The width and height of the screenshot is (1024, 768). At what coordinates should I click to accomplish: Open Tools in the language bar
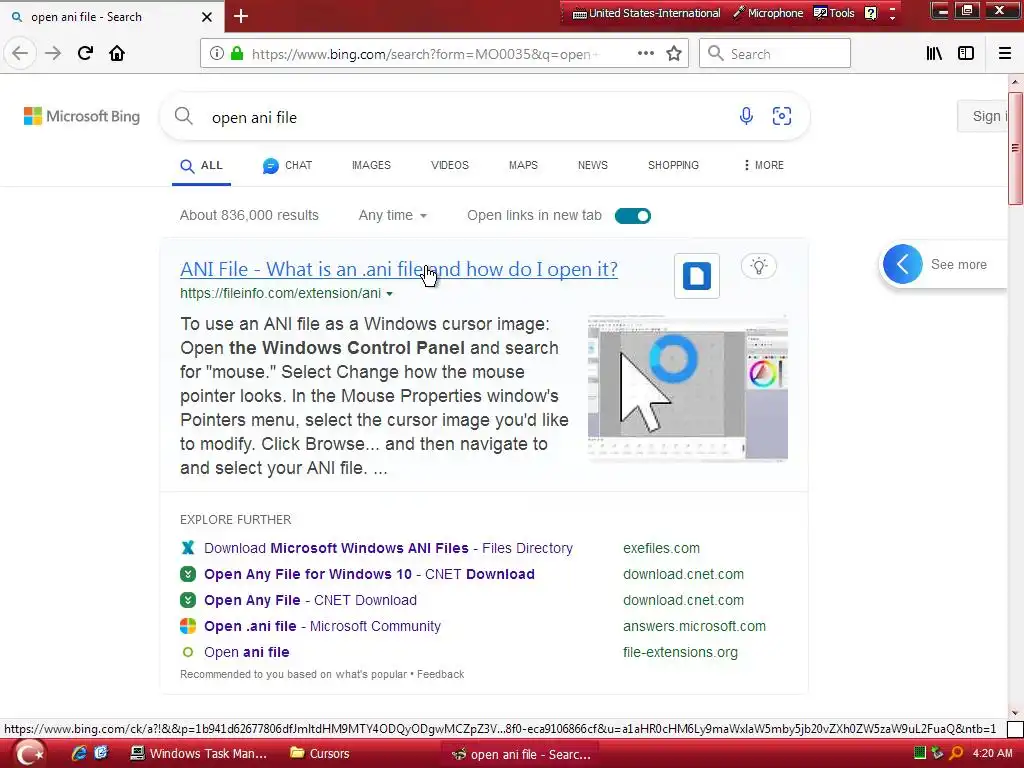(x=834, y=13)
